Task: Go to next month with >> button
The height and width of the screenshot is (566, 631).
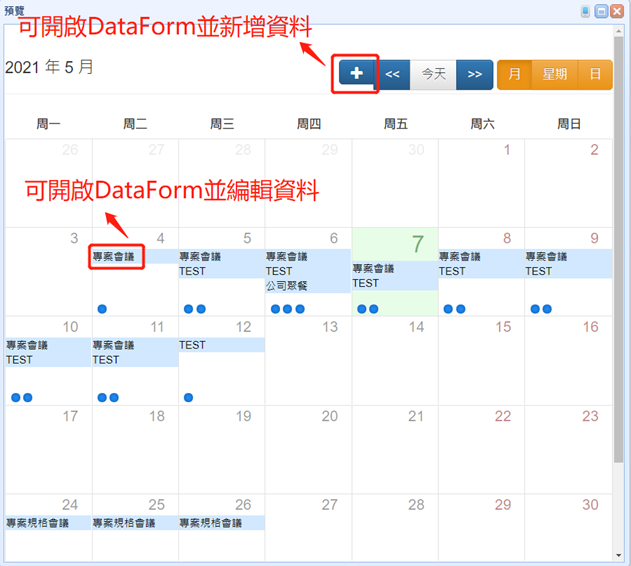Action: click(474, 74)
